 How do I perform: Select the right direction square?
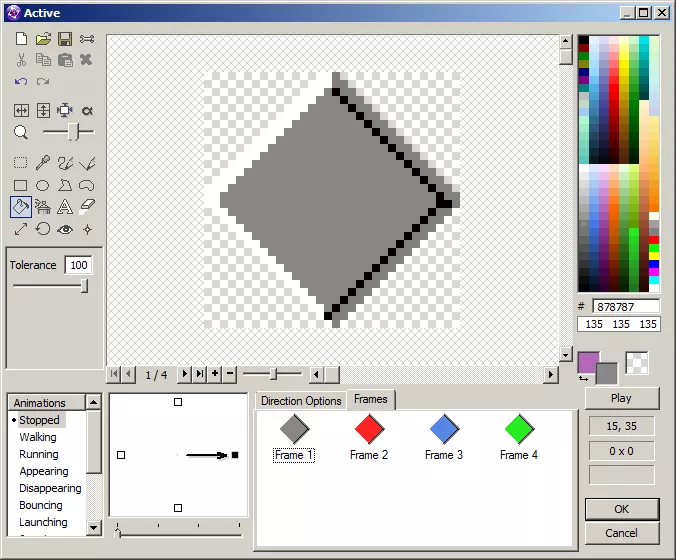pos(235,455)
